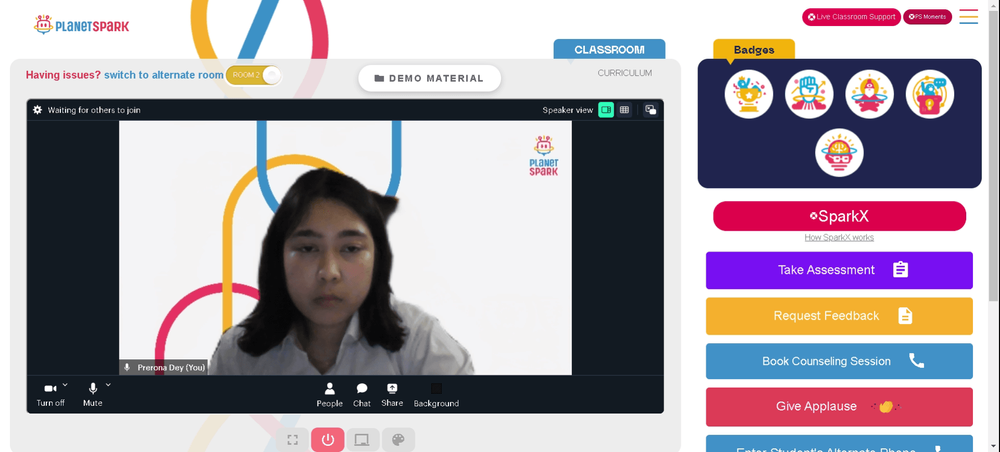1000x452 pixels.
Task: Expand camera options chevron
Action: click(65, 384)
